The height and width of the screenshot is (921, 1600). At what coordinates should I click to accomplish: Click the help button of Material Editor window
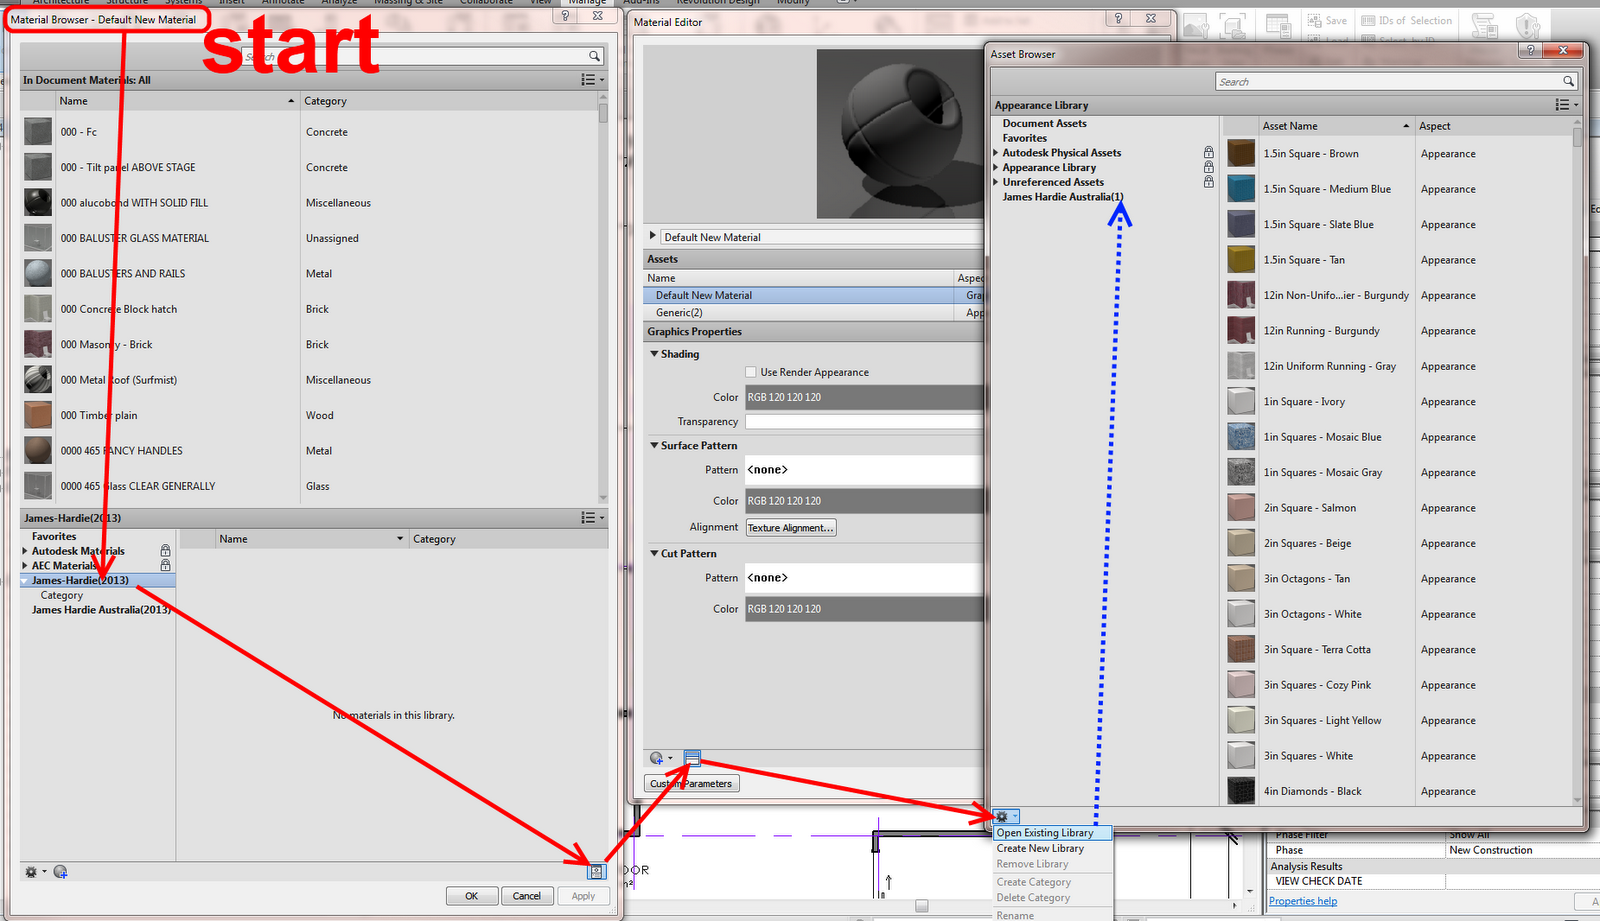[x=1119, y=18]
